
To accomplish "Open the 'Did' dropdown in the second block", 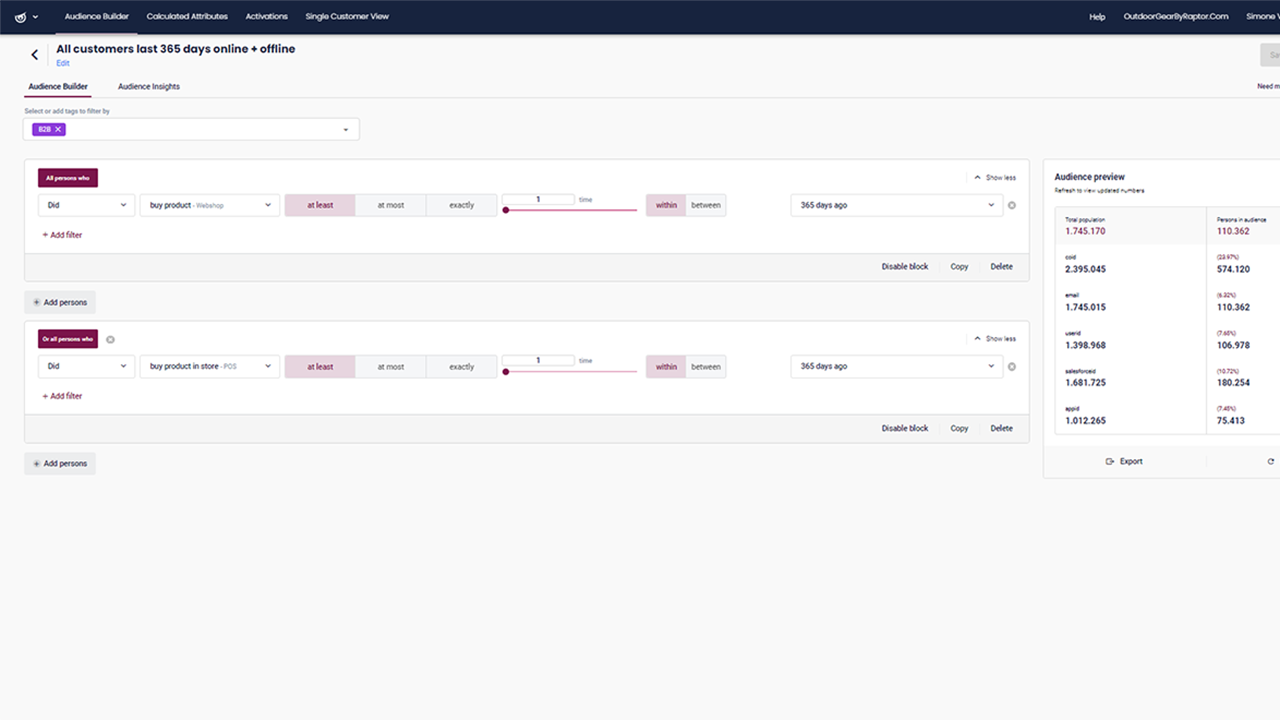I will coord(86,367).
